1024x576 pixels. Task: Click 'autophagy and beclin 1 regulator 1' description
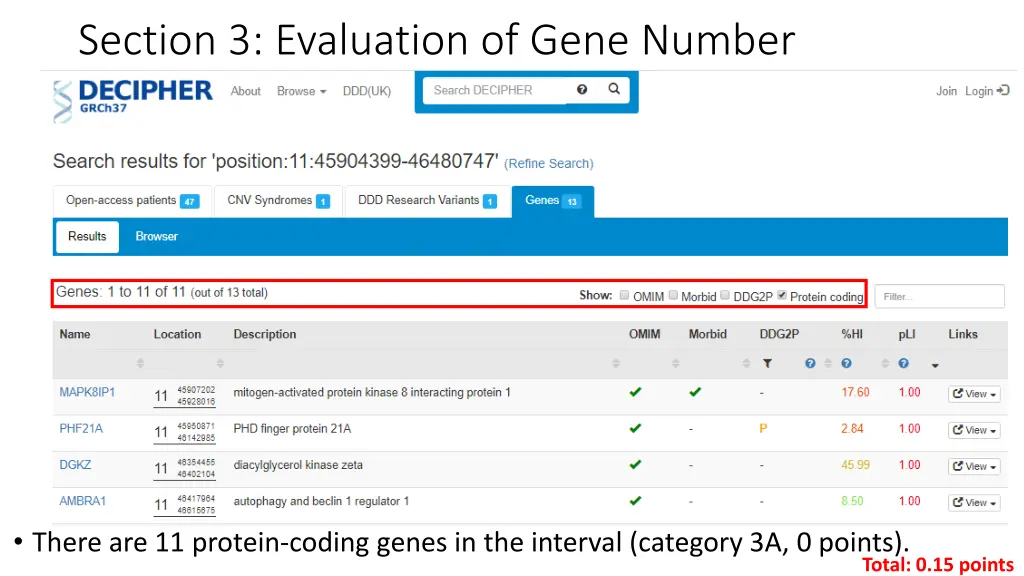click(x=321, y=501)
